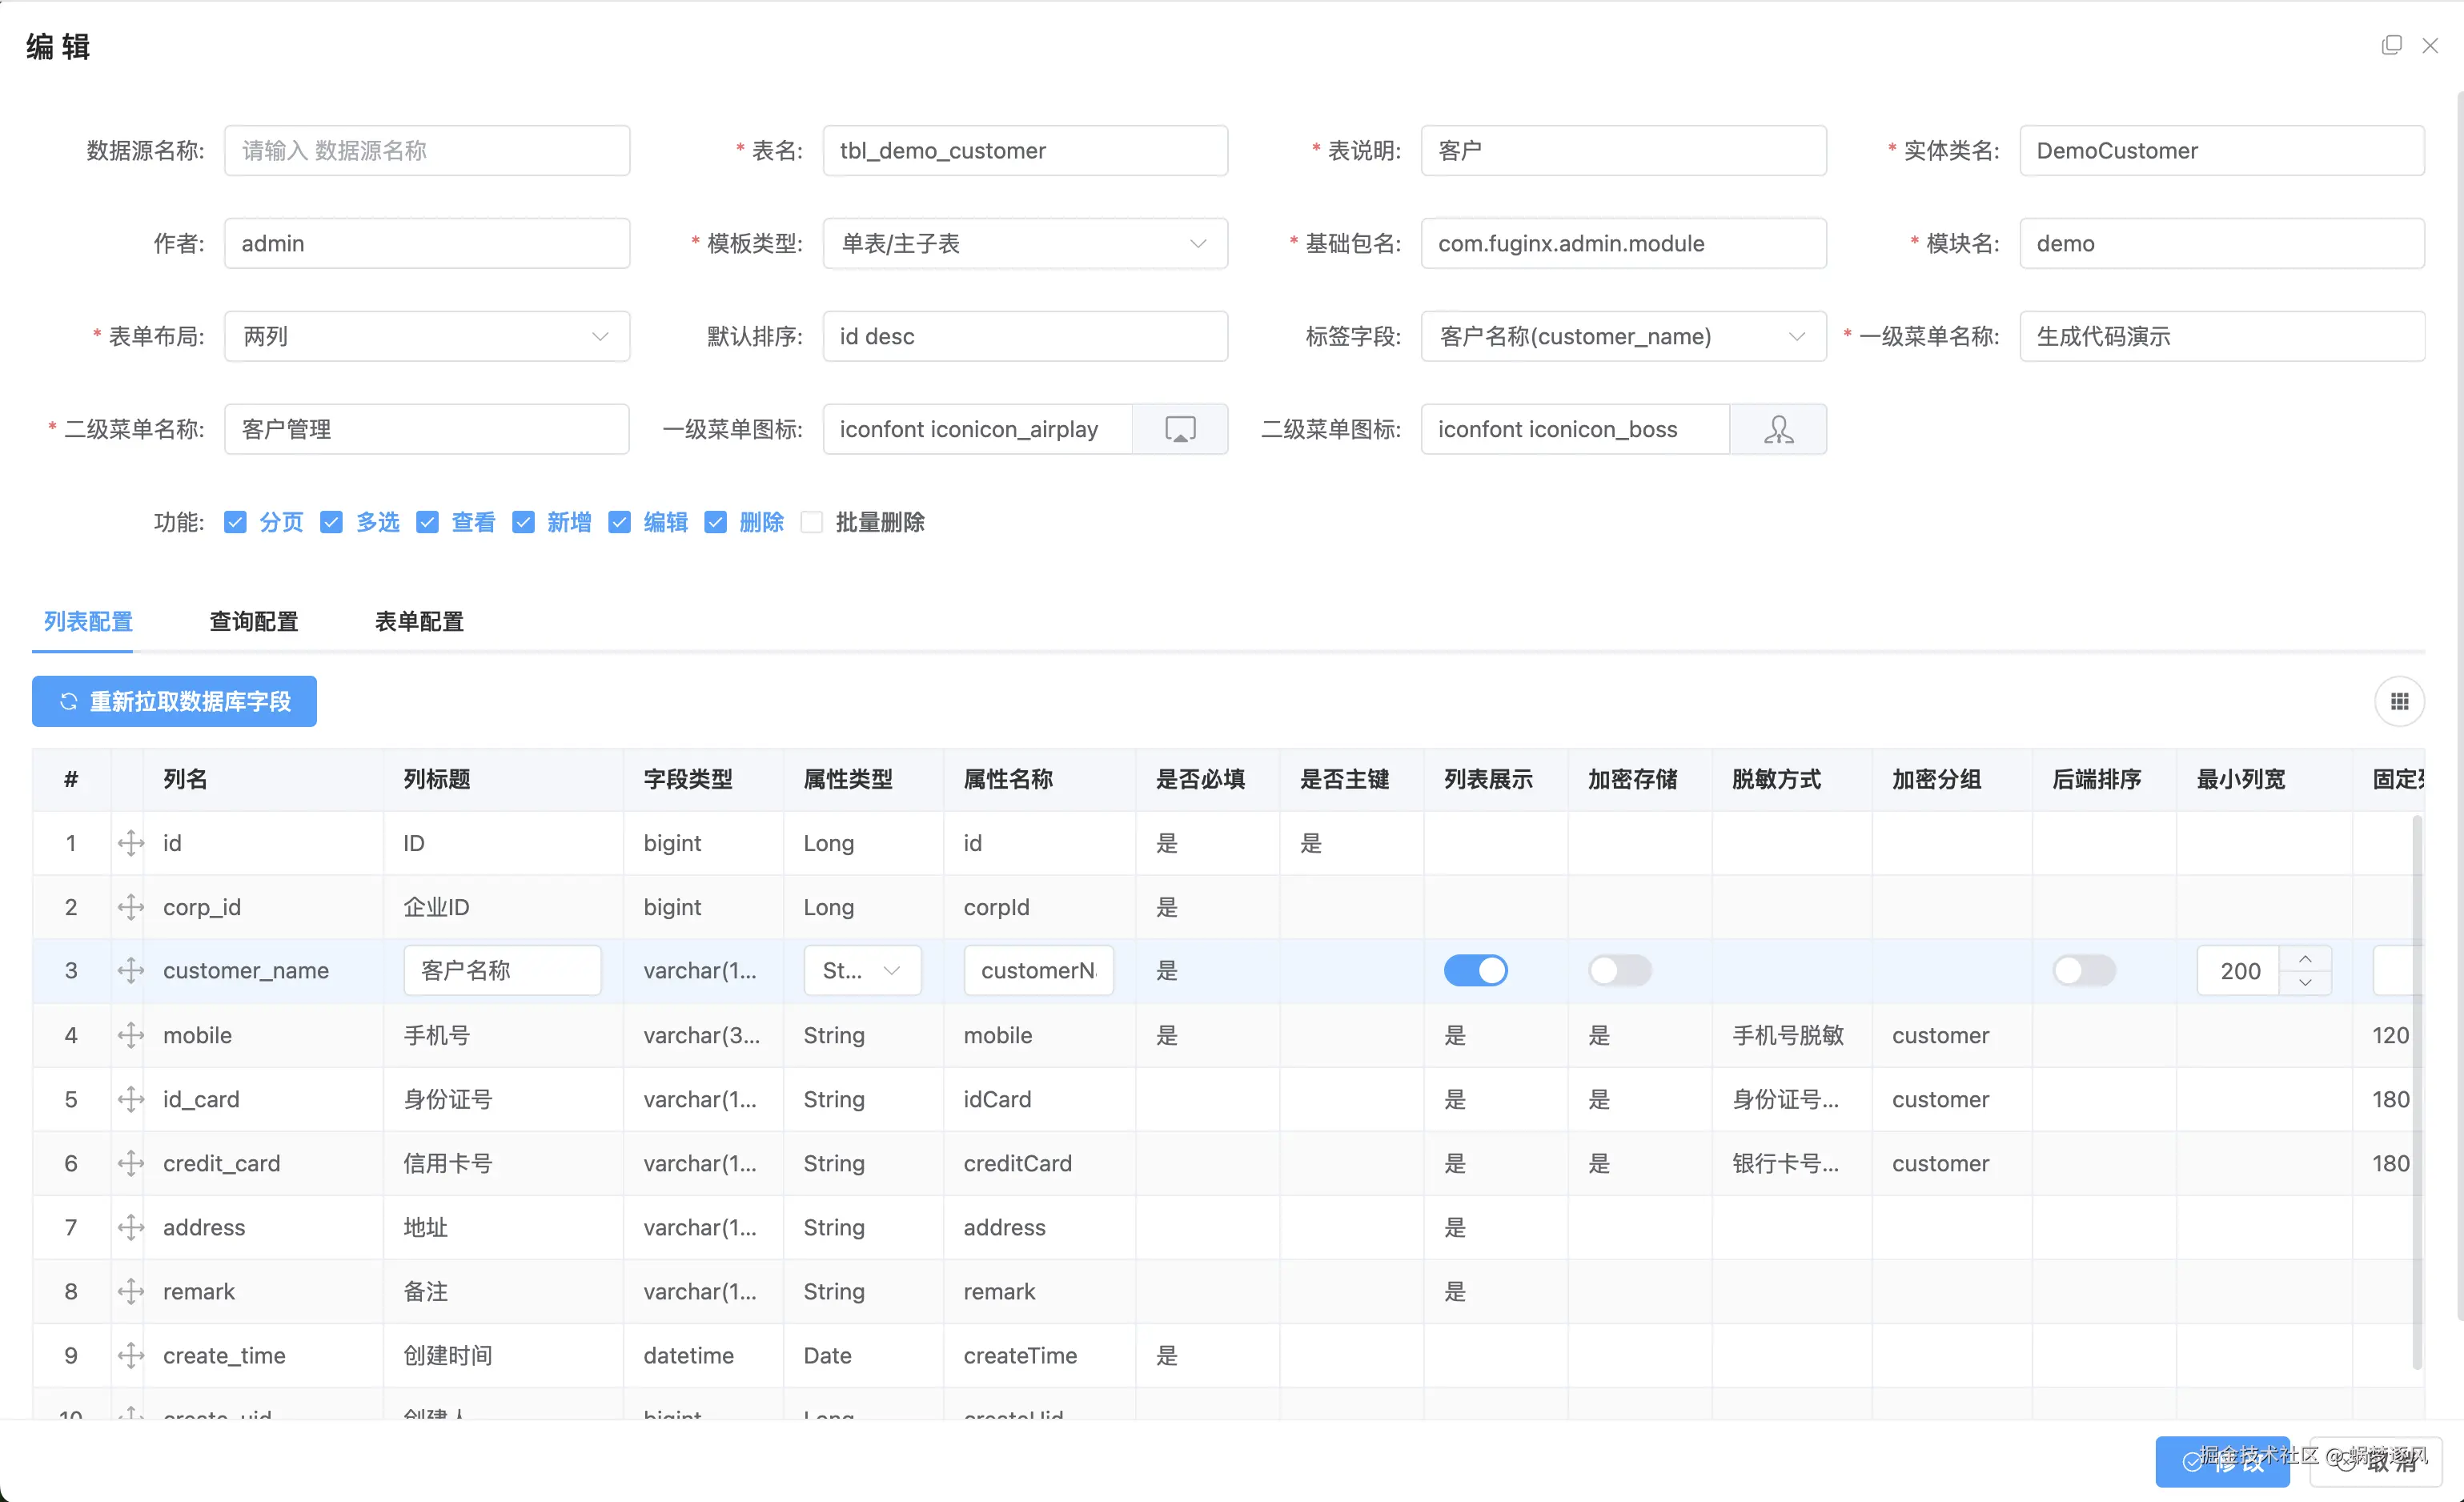This screenshot has height=1502, width=2464.
Task: Click drag handle of address row
Action: 131,1227
